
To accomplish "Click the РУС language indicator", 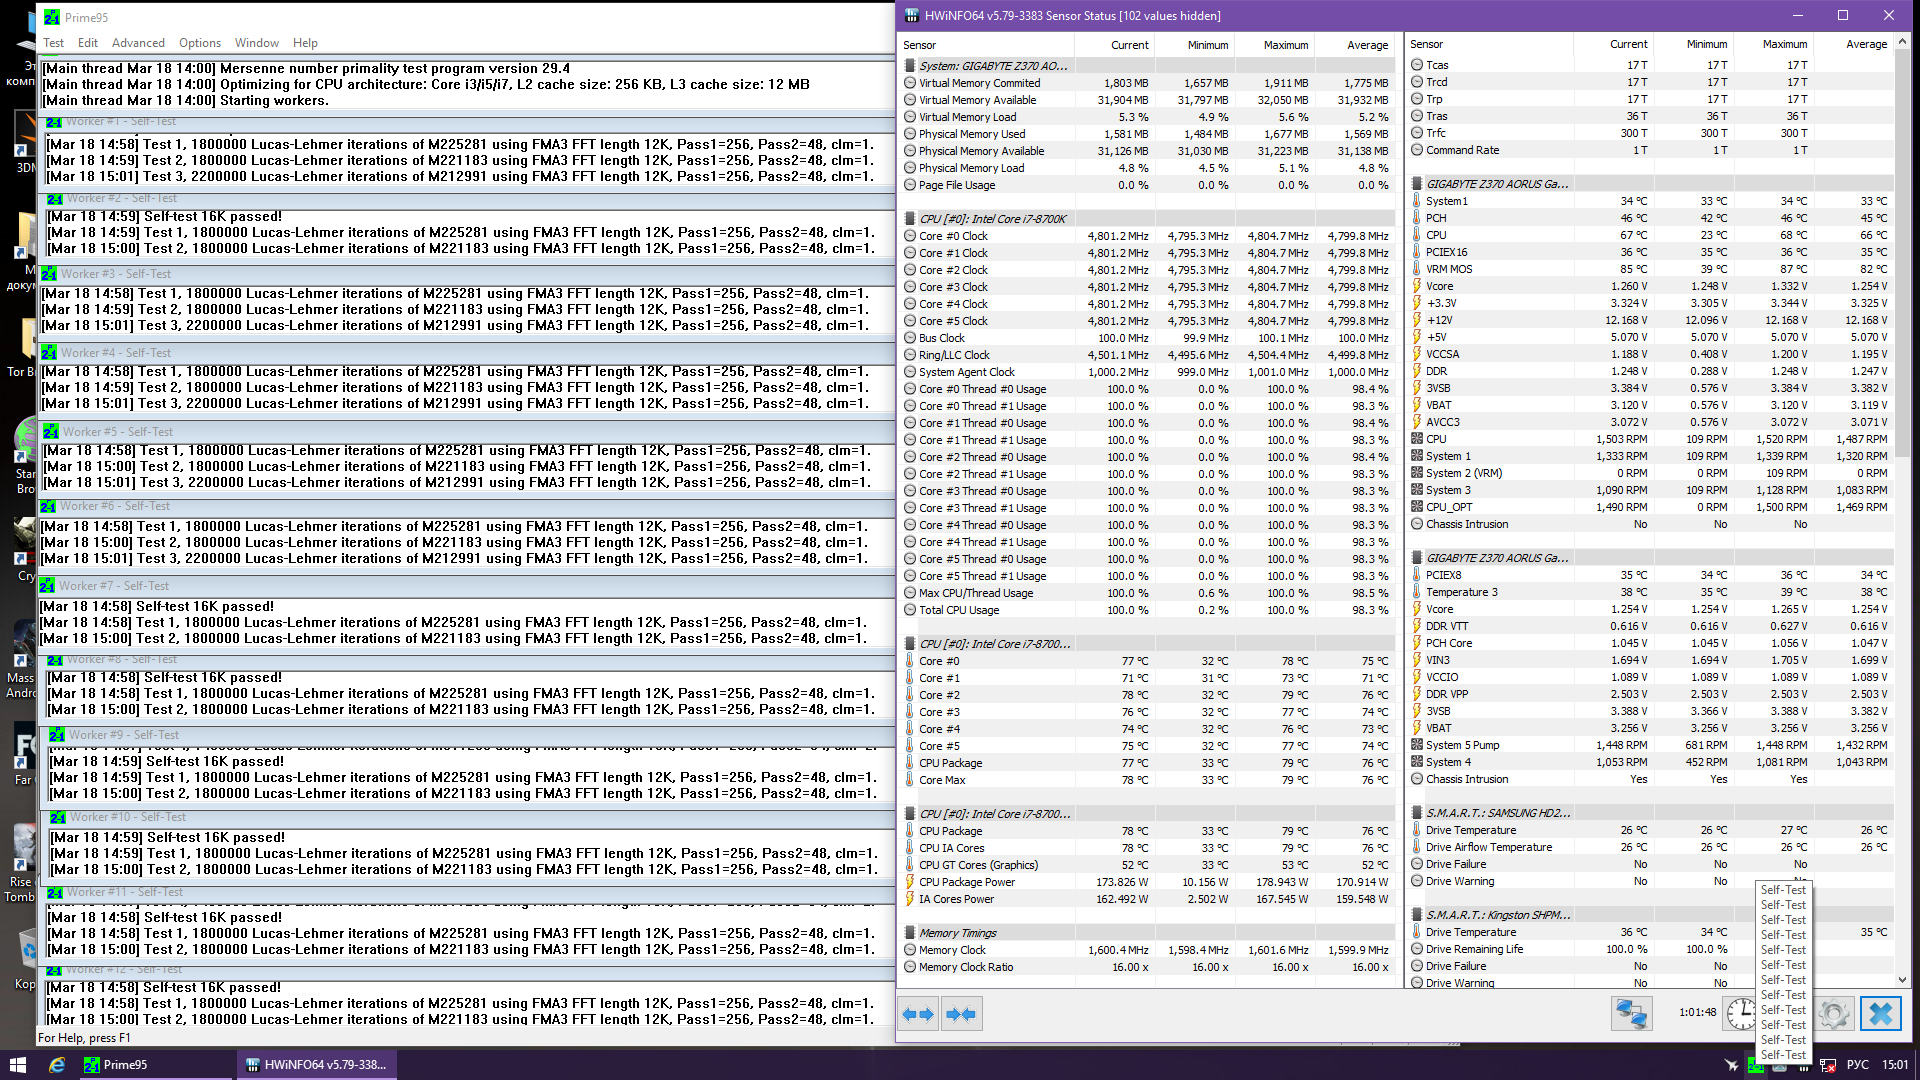I will [x=1857, y=1065].
